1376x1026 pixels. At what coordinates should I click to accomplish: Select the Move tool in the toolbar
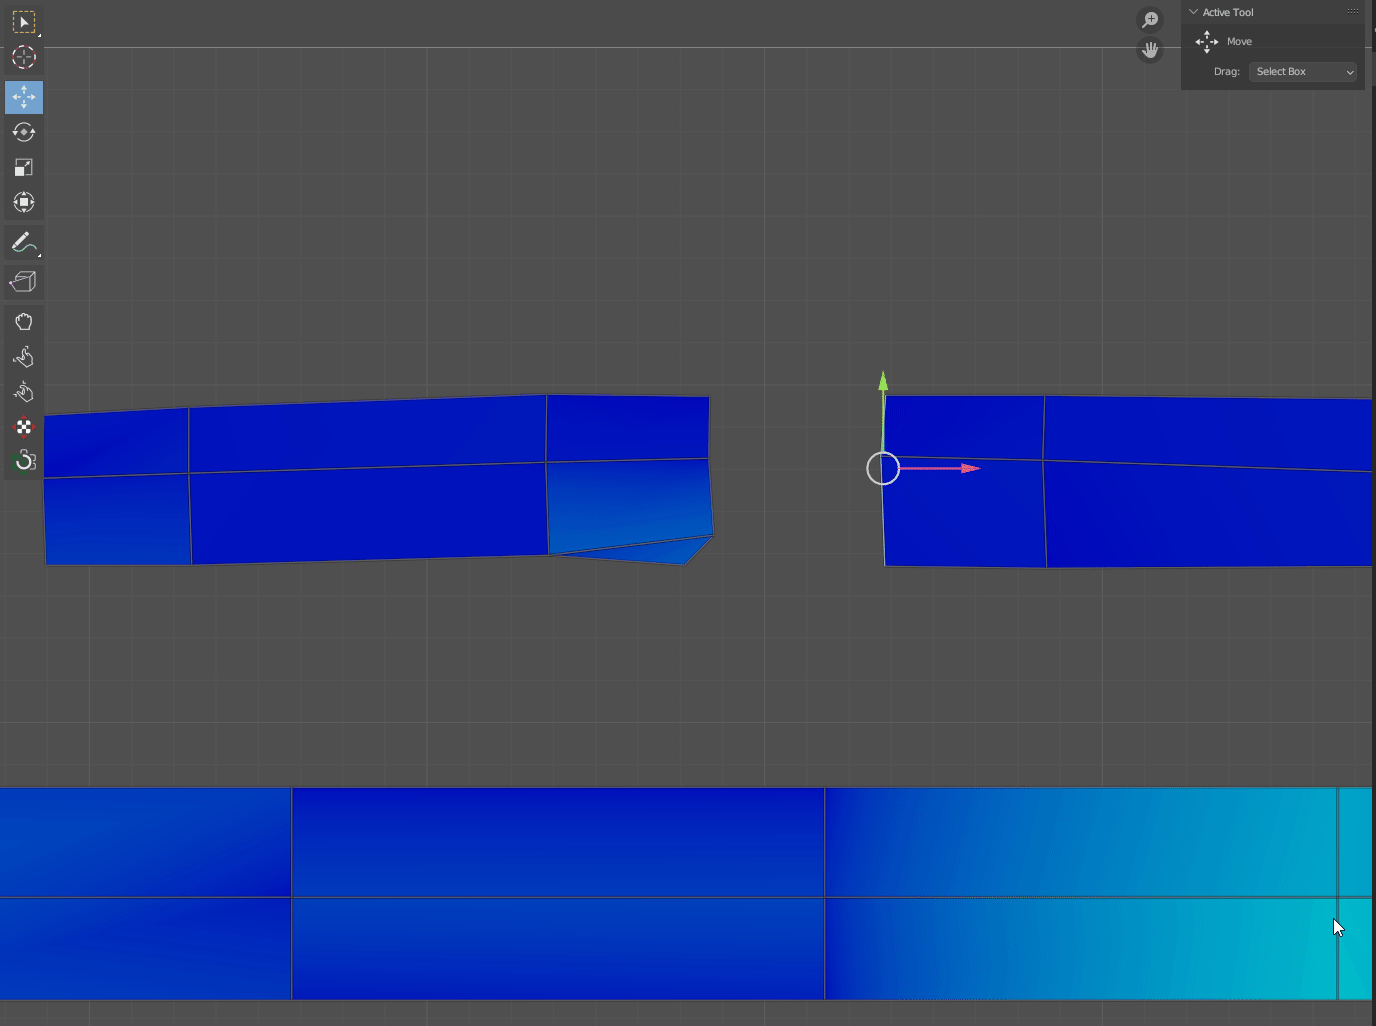tap(24, 97)
